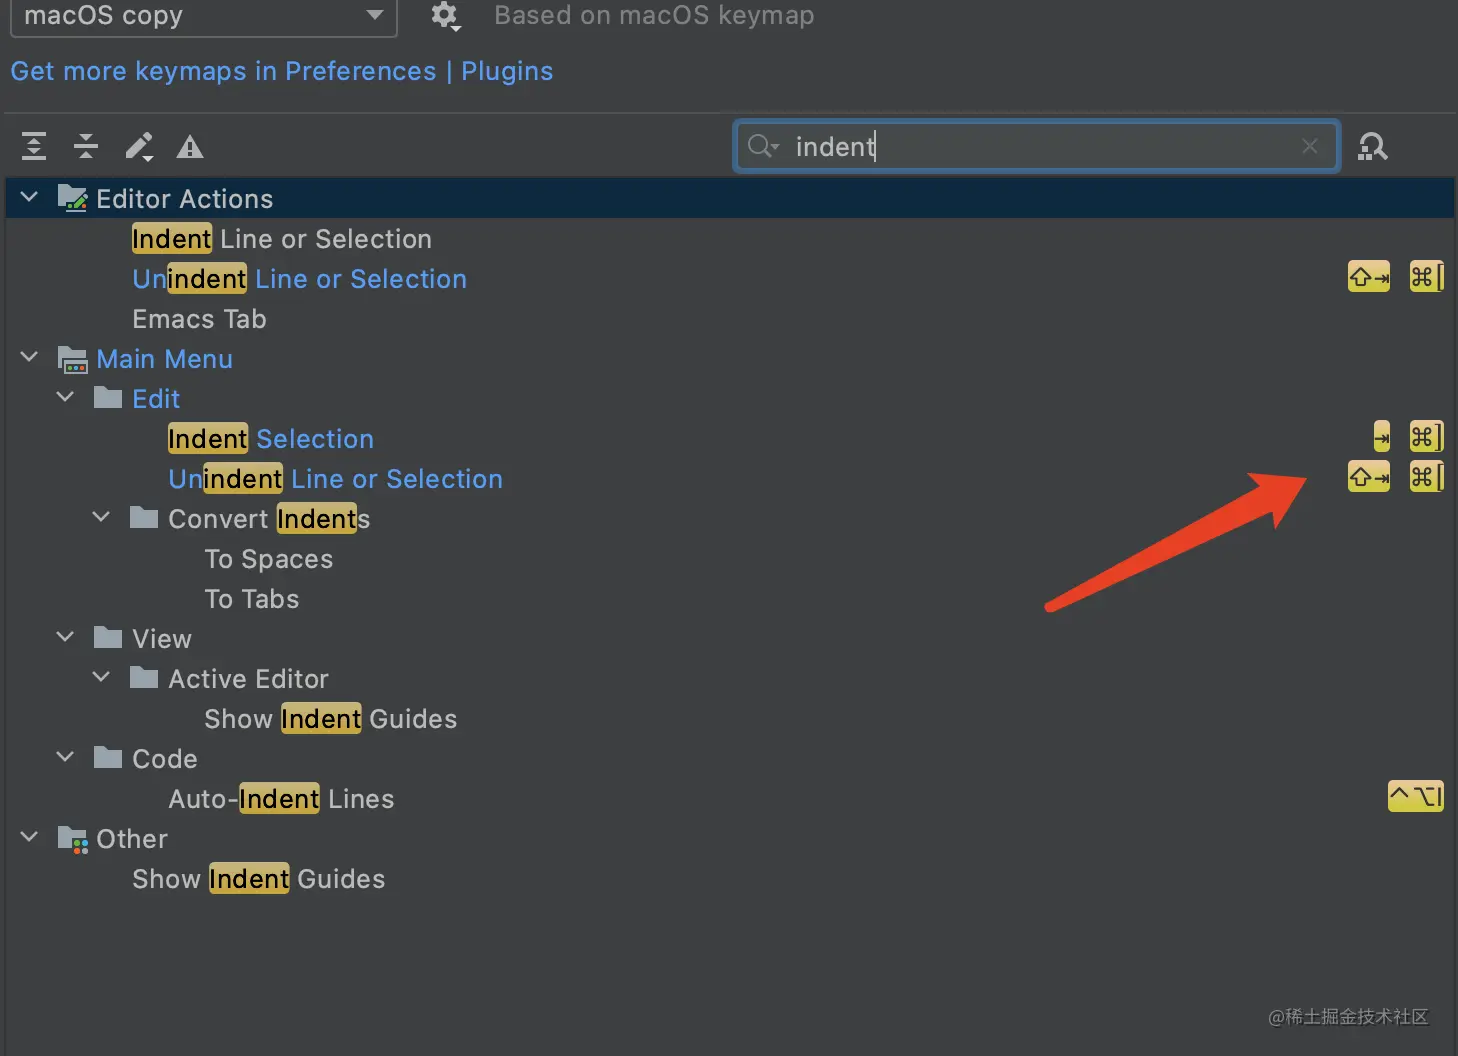Click the search magnifier history icon
1458x1056 pixels.
tap(762, 146)
